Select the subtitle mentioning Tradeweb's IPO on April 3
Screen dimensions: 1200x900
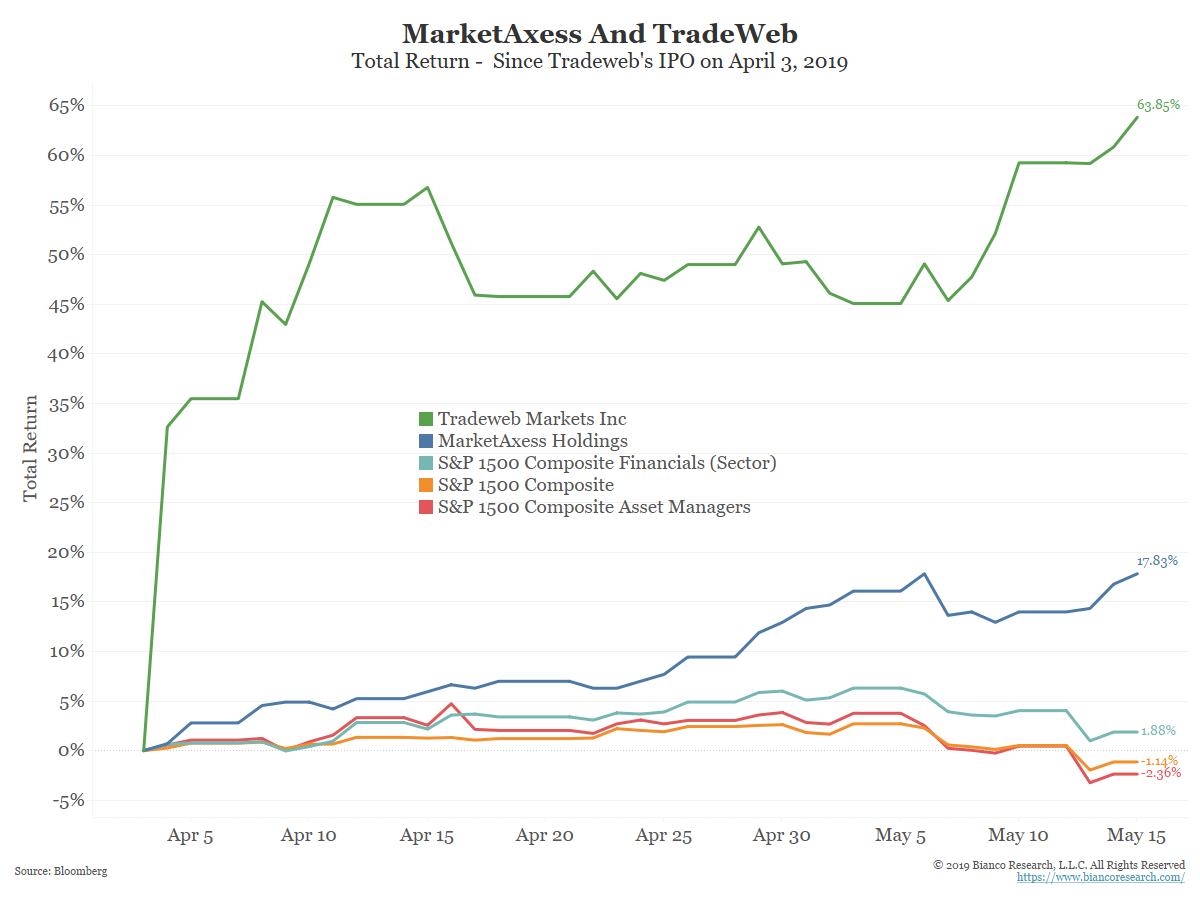[x=600, y=62]
